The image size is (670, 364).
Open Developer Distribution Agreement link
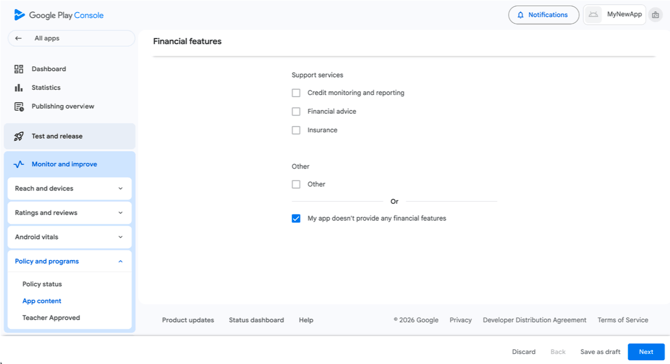[x=535, y=320]
